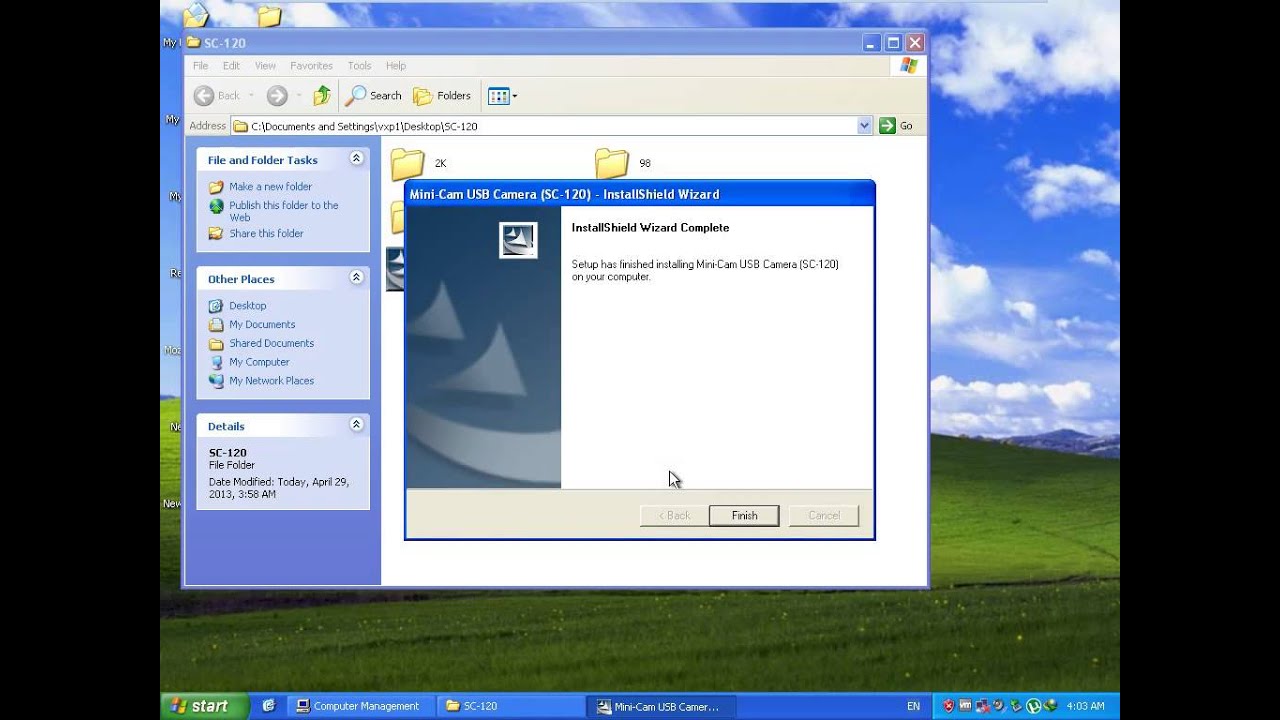Click Share this folder link
1280x720 pixels.
point(266,233)
